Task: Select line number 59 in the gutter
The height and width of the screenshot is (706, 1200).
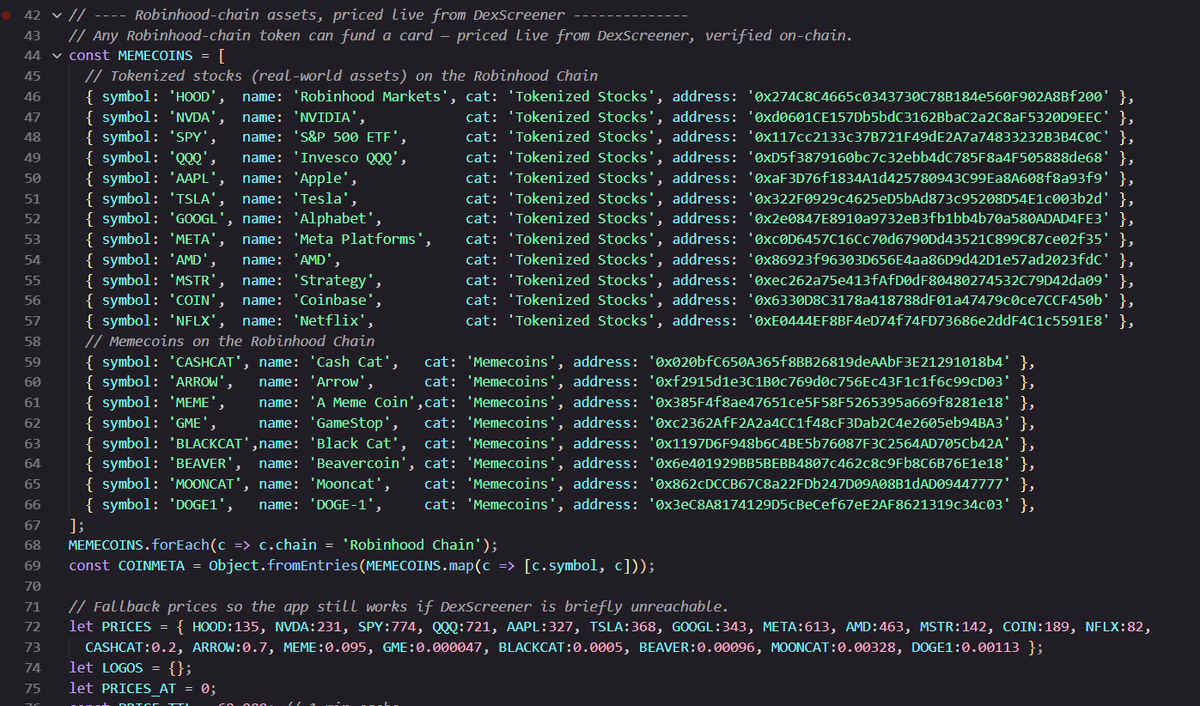Action: (31, 362)
